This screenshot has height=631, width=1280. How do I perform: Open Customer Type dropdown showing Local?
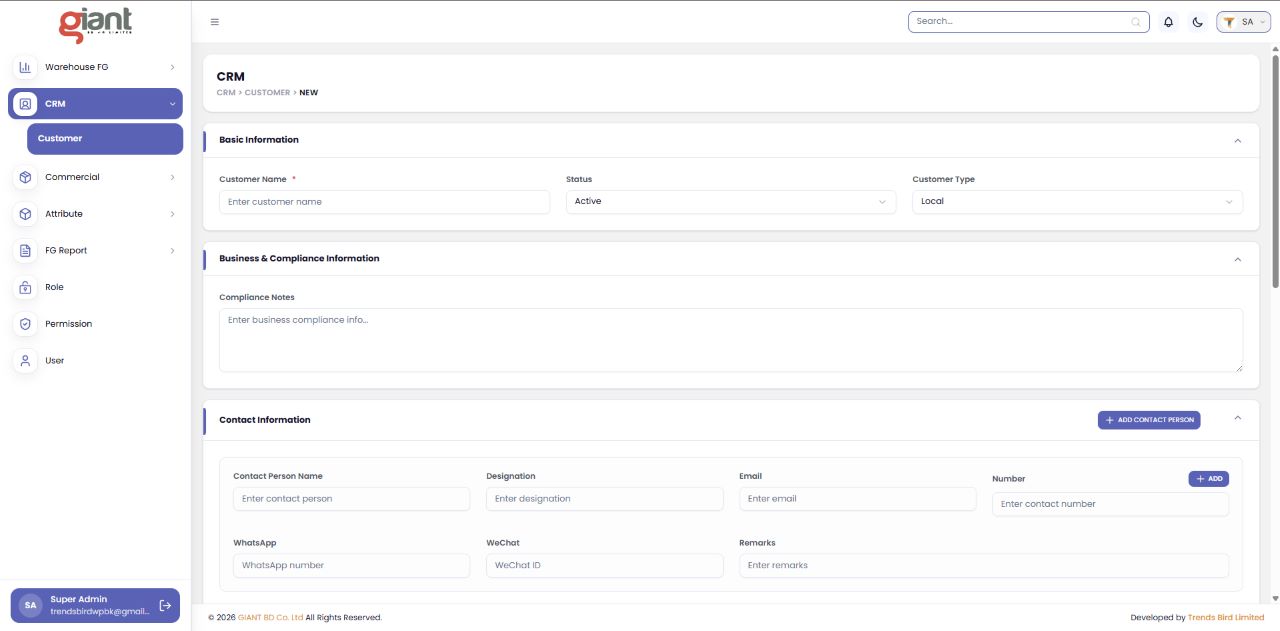coord(1077,202)
